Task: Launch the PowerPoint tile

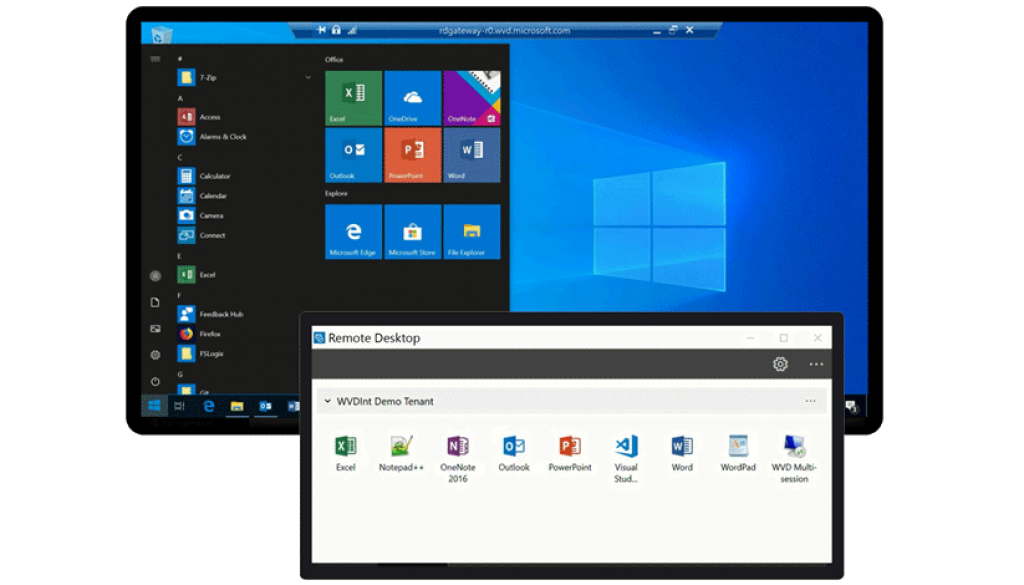Action: pyautogui.click(x=412, y=155)
